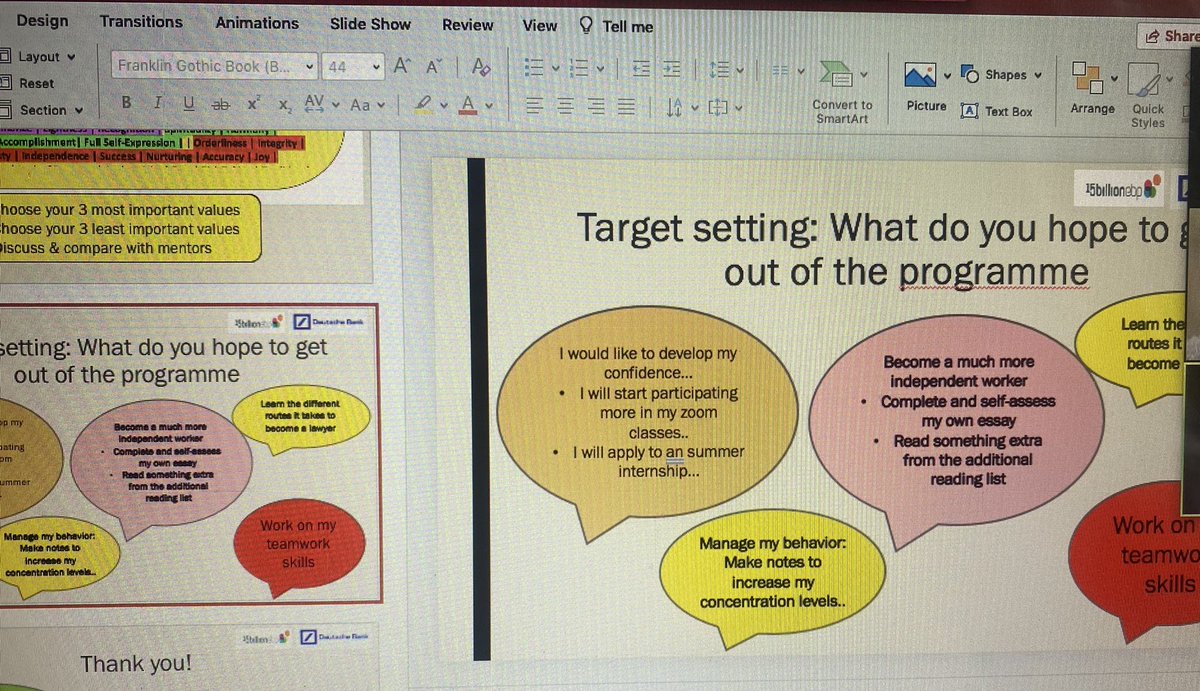Toggle Italic formatting
Image resolution: width=1200 pixels, height=691 pixels.
click(158, 102)
